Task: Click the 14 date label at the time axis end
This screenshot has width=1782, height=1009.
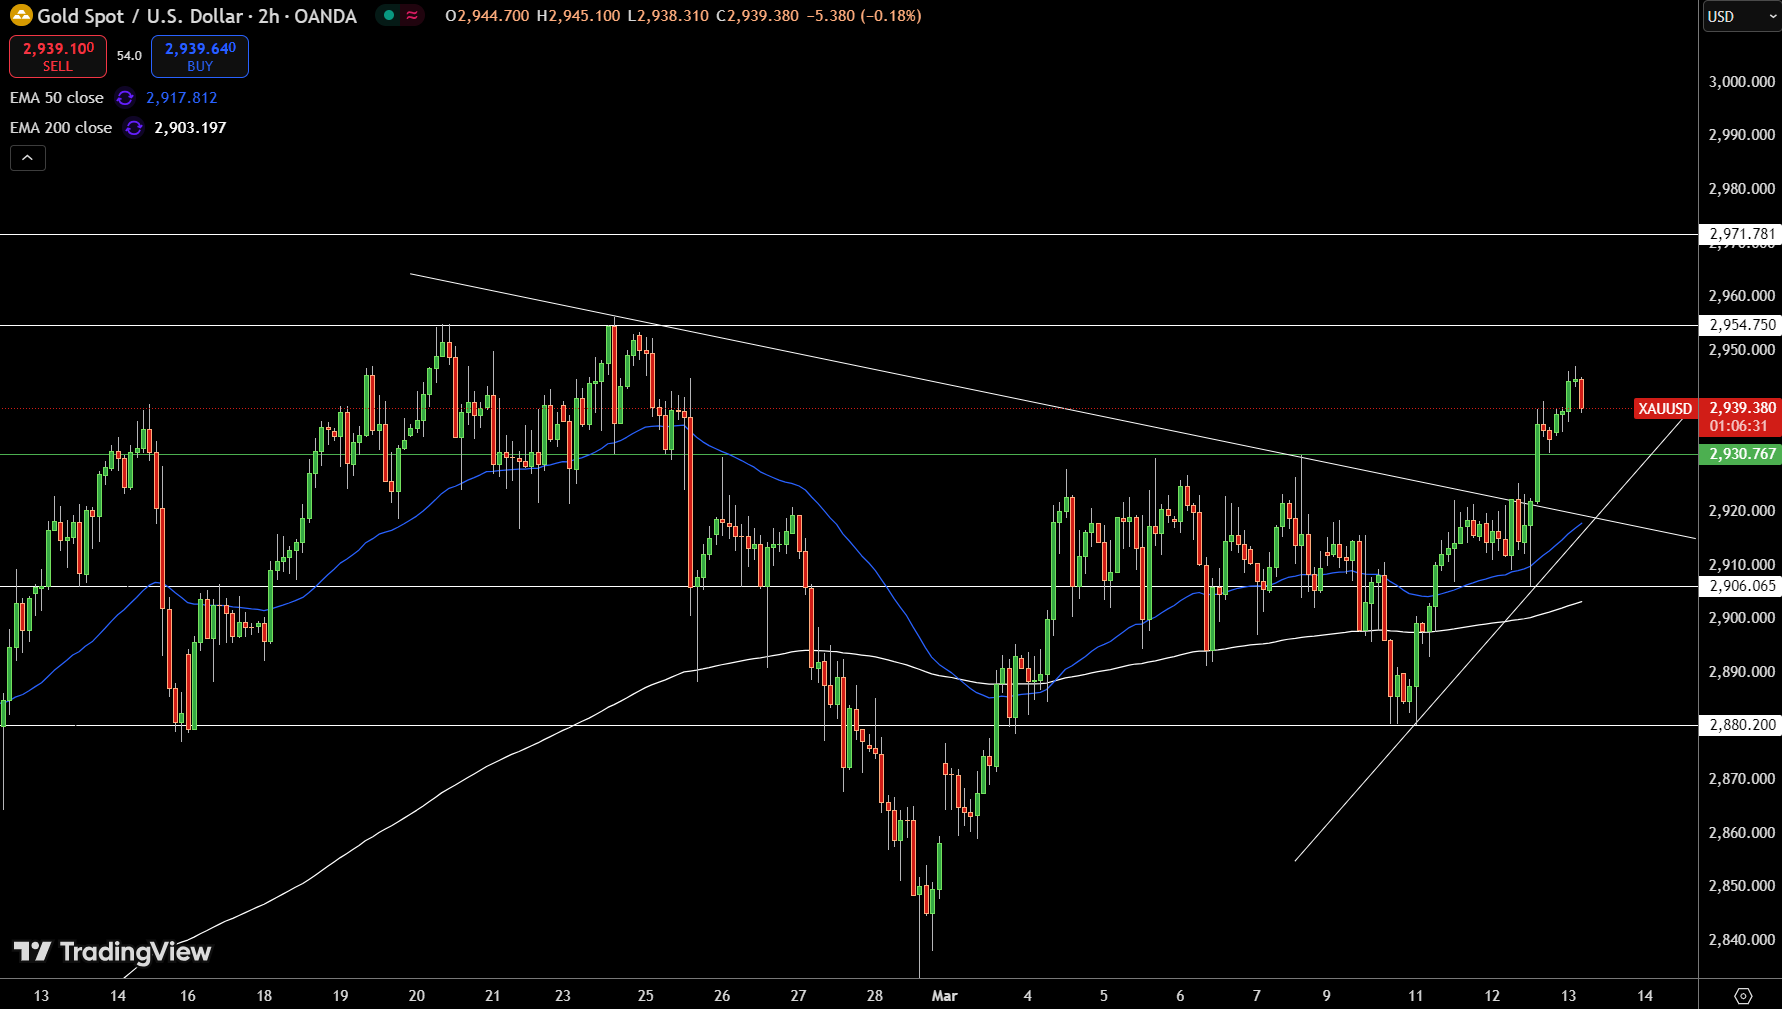Action: (1645, 996)
